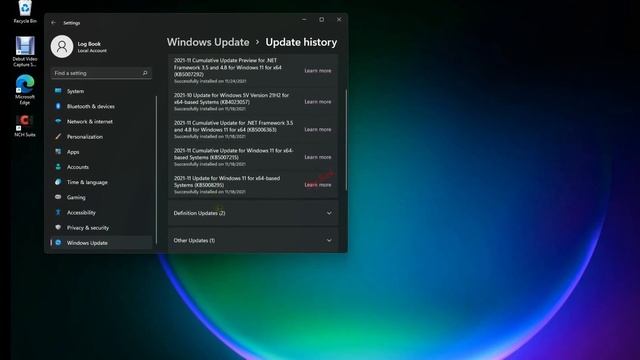This screenshot has width=640, height=360.
Task: Click the Update history heading
Action: pyautogui.click(x=301, y=42)
